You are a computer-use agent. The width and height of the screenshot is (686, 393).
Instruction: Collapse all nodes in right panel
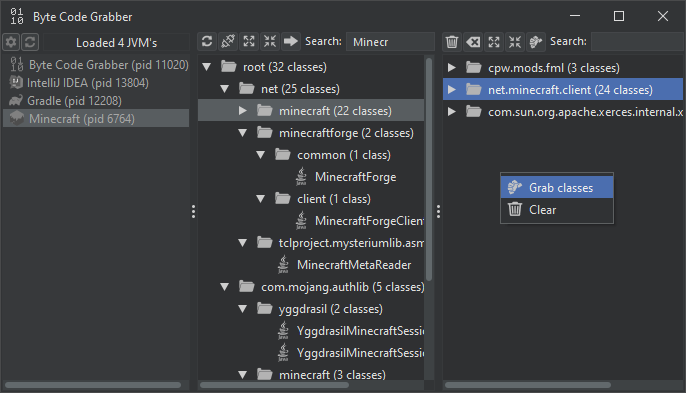point(515,42)
